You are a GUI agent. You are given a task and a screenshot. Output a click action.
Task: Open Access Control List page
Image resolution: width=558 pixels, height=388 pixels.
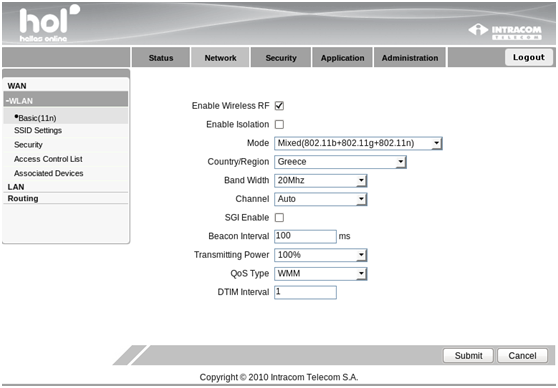[x=48, y=159]
